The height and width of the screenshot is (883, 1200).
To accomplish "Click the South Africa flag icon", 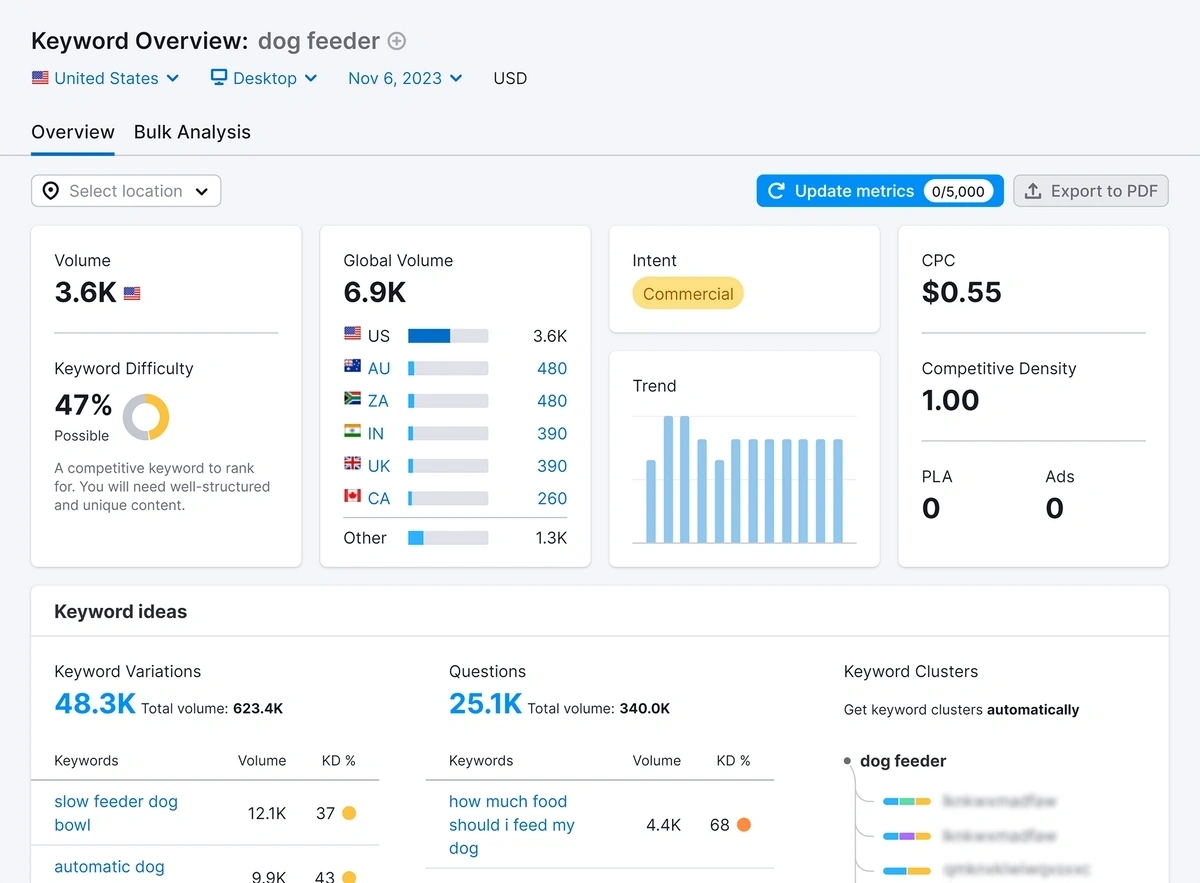I will coord(352,400).
